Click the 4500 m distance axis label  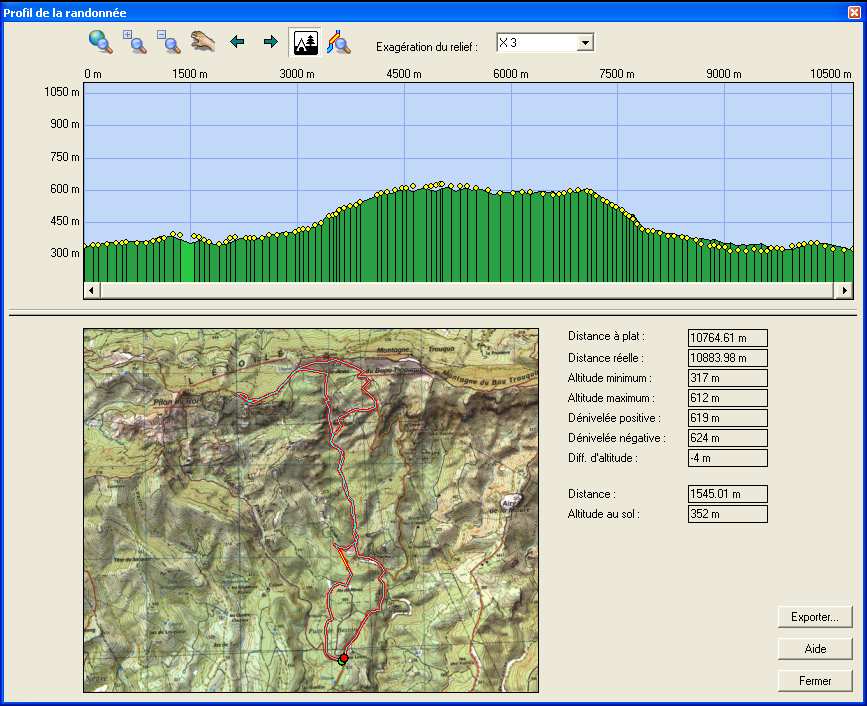[404, 74]
